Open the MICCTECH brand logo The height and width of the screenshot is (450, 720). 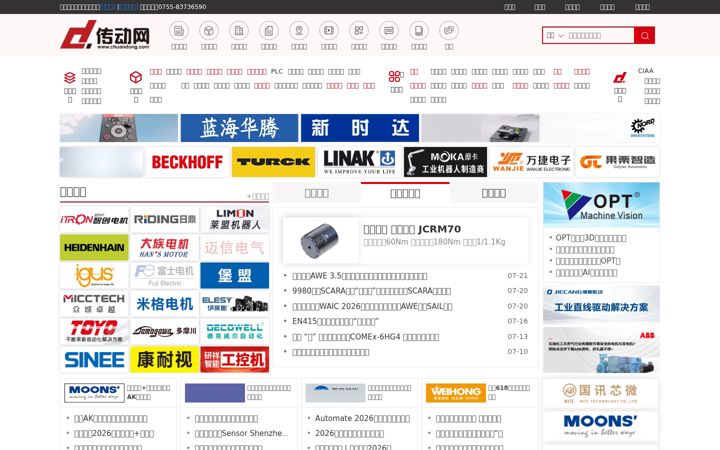(94, 303)
